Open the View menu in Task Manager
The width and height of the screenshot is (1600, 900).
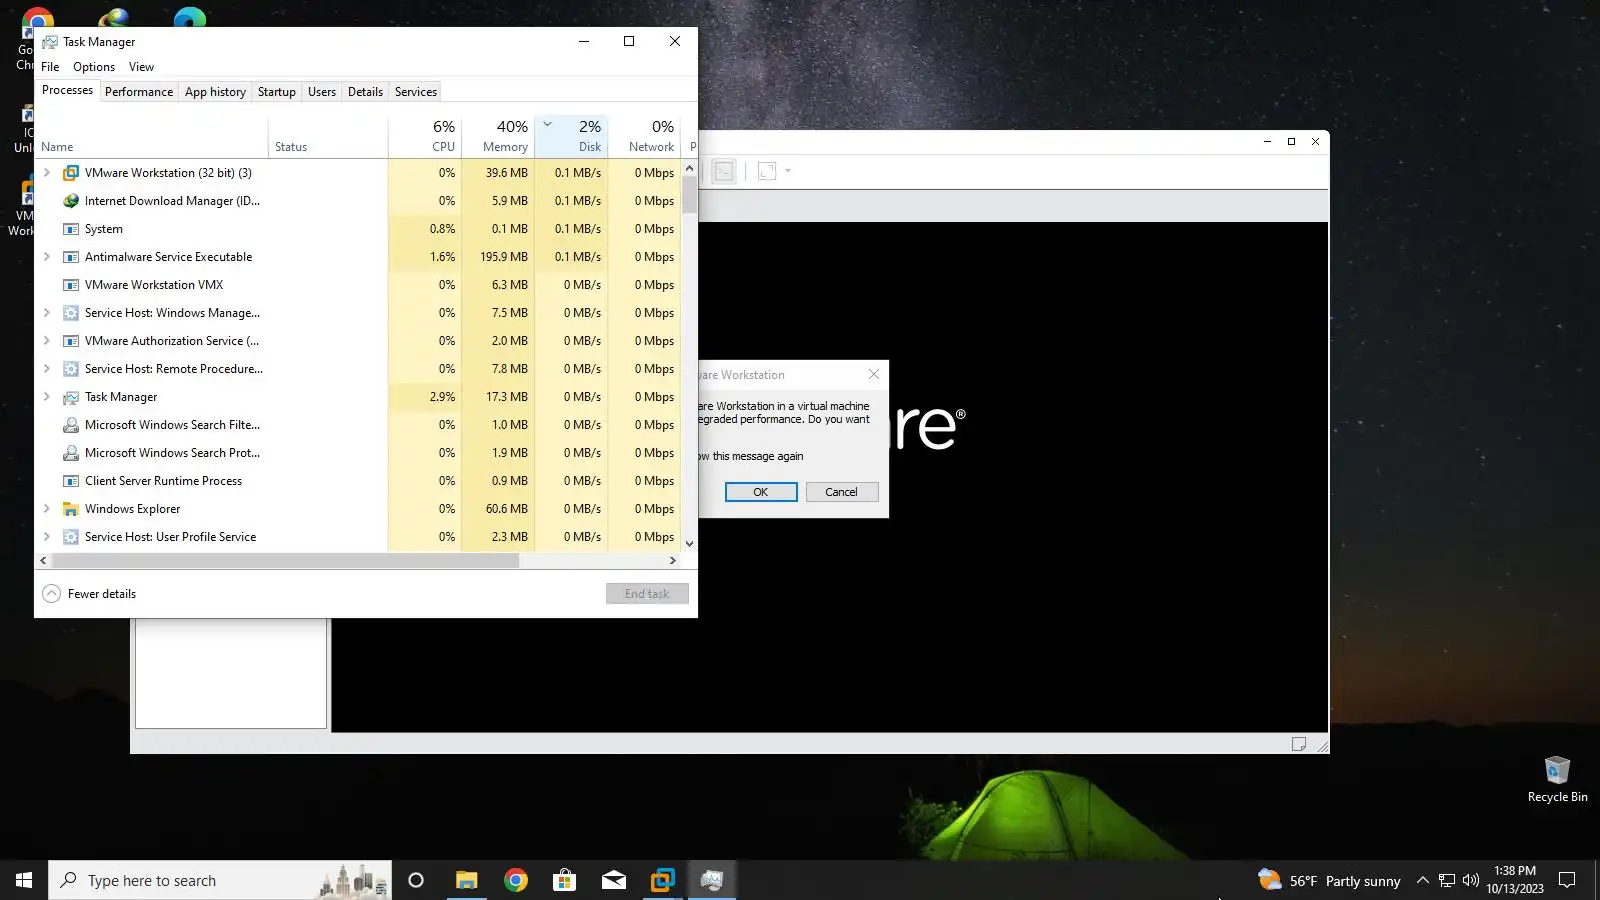pyautogui.click(x=141, y=67)
